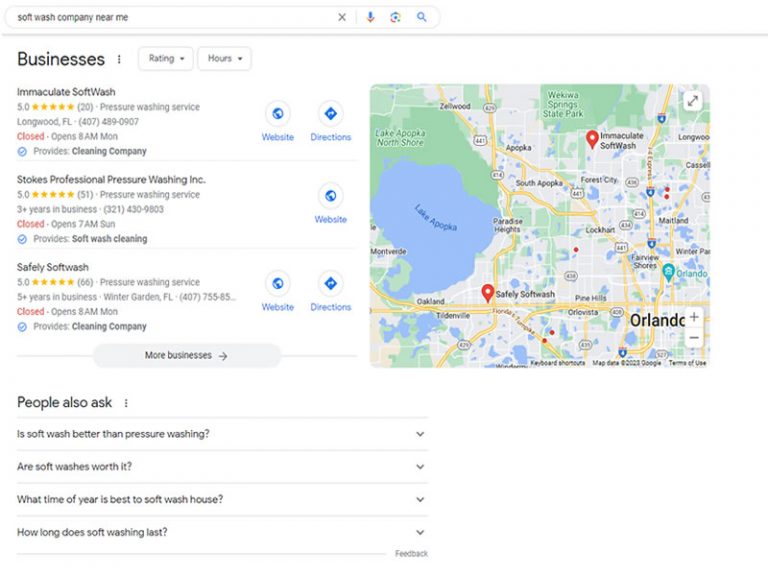Image resolution: width=768 pixels, height=576 pixels.
Task: Click the Apopka town label on the map
Action: tap(518, 147)
